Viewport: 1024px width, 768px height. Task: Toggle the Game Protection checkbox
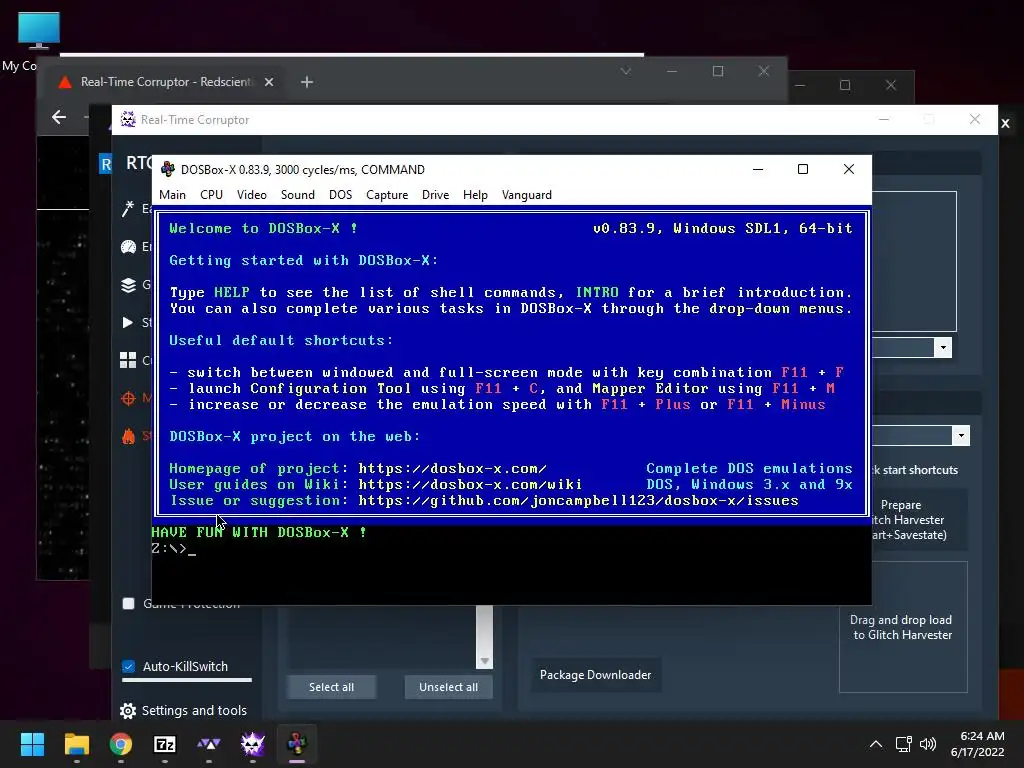click(x=129, y=603)
